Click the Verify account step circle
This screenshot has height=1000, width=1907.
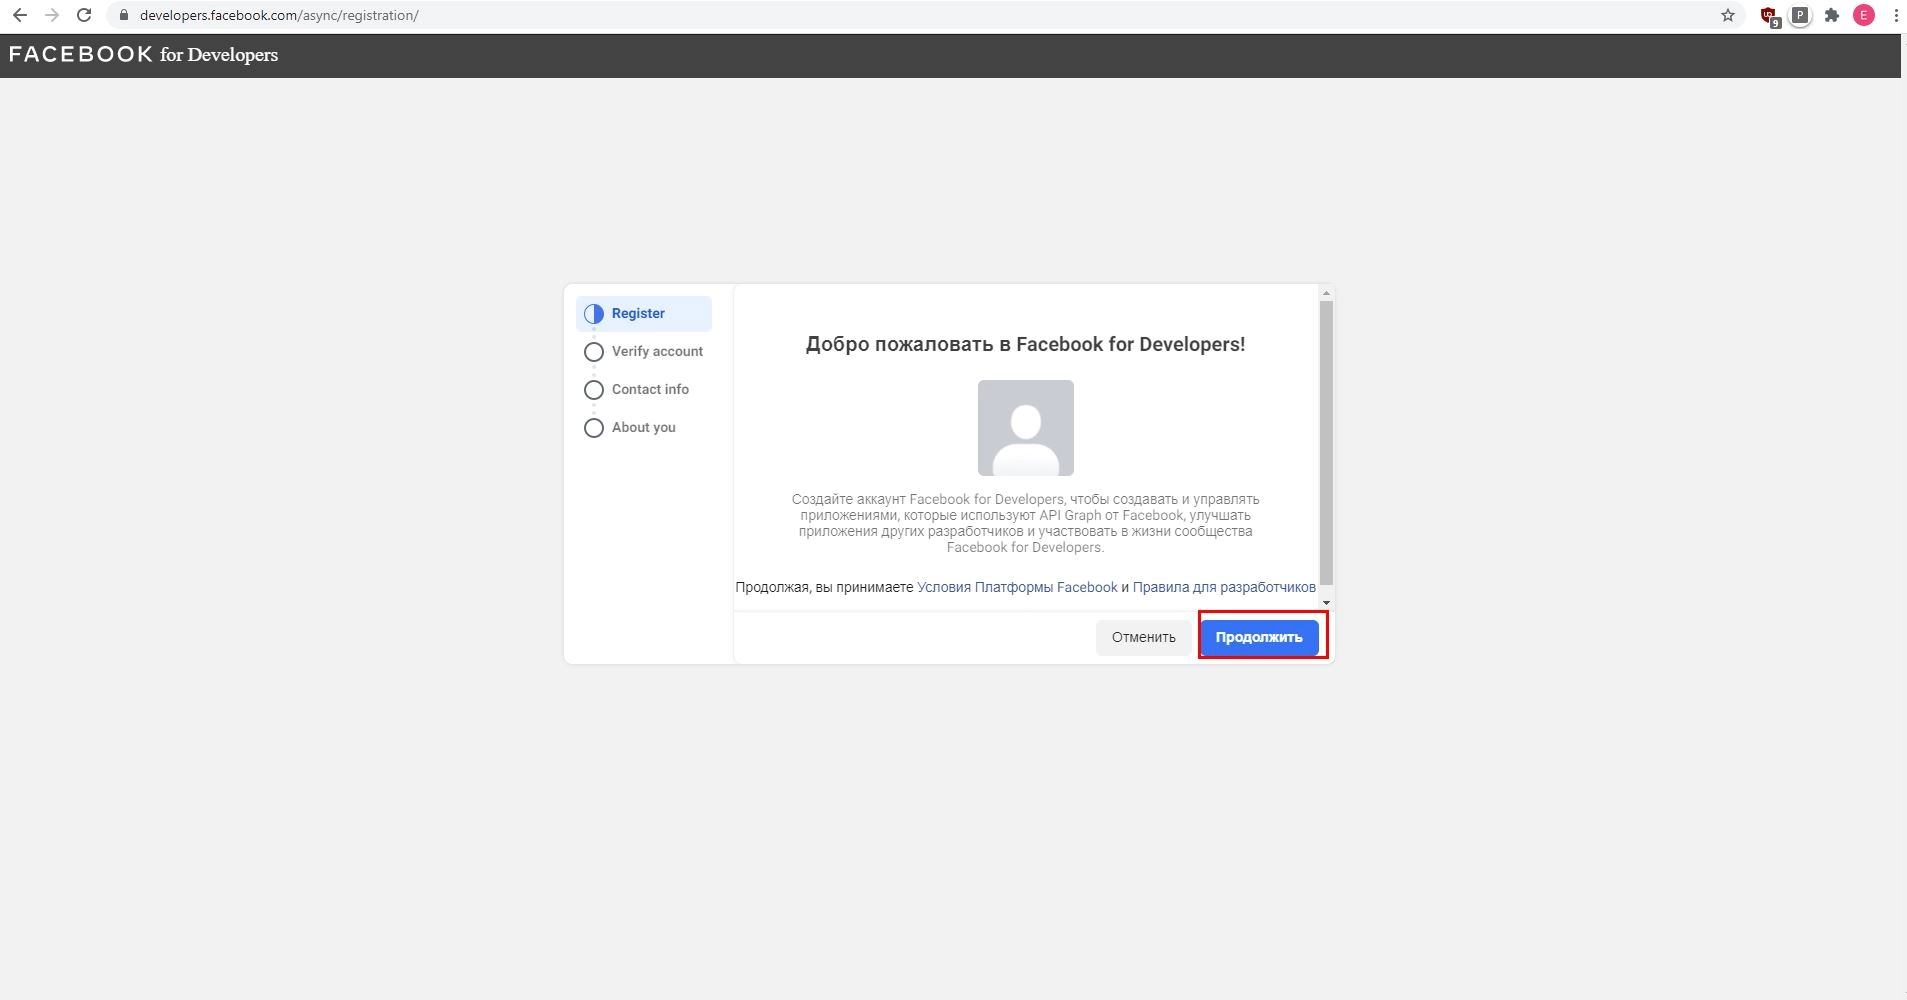(594, 352)
